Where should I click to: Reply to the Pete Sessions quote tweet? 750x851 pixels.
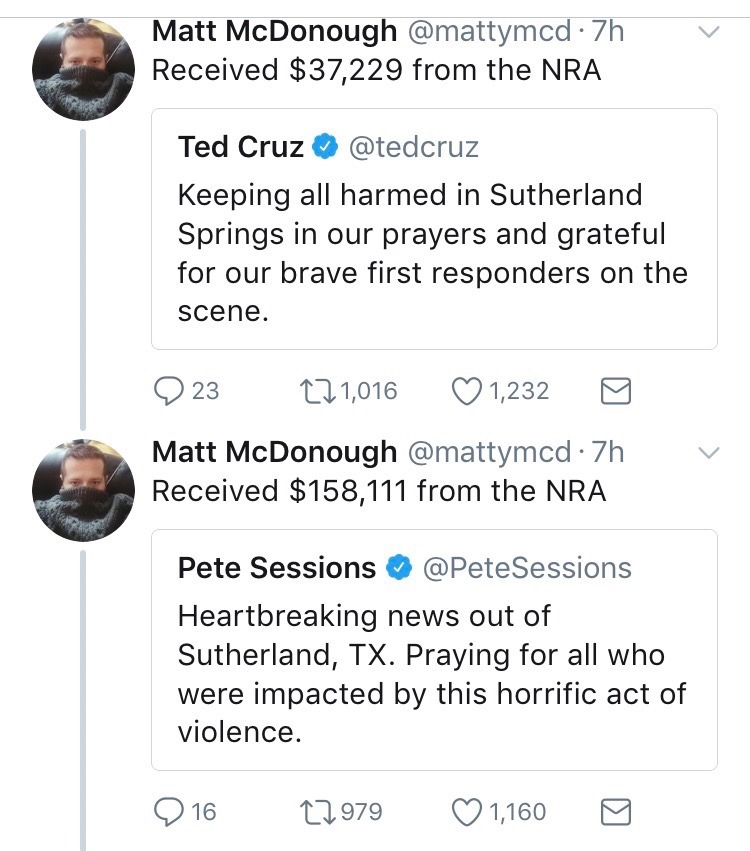(x=167, y=811)
